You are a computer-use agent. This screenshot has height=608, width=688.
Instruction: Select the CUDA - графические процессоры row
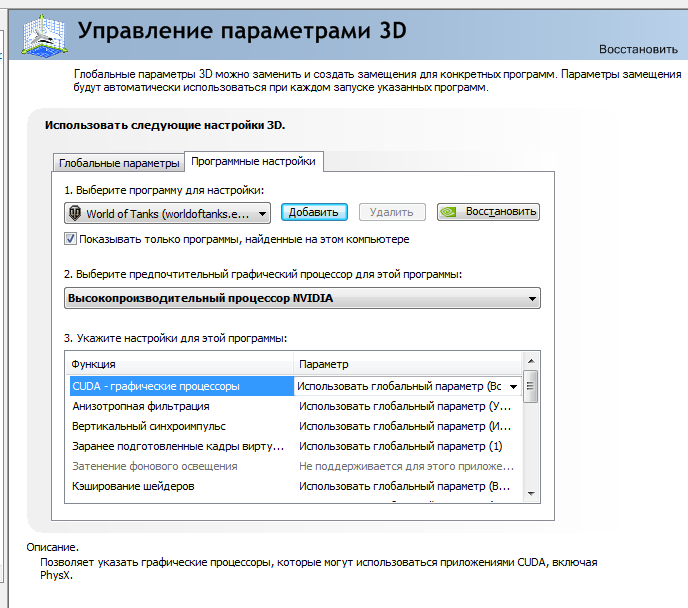point(294,386)
